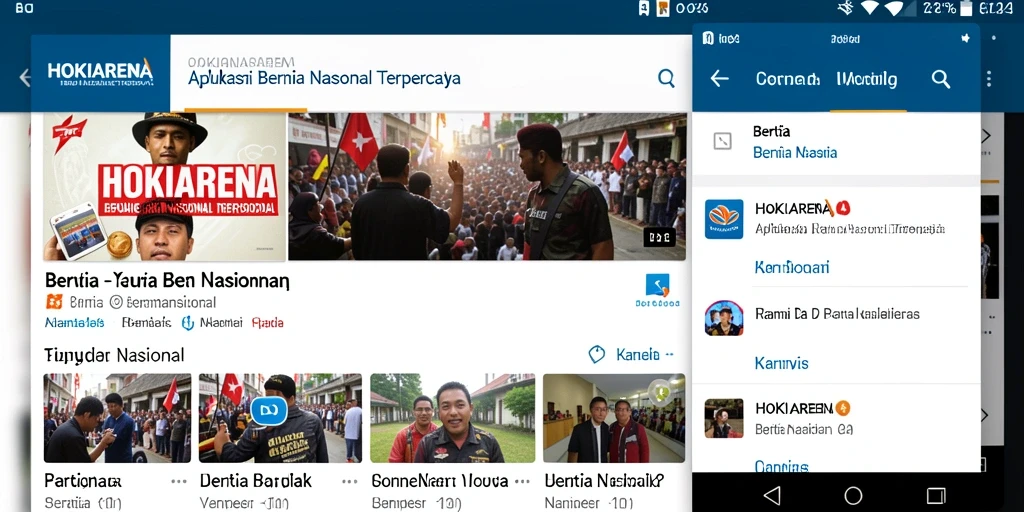Image resolution: width=1024 pixels, height=512 pixels.
Task: Select the Bemaiis tag
Action: [146, 323]
